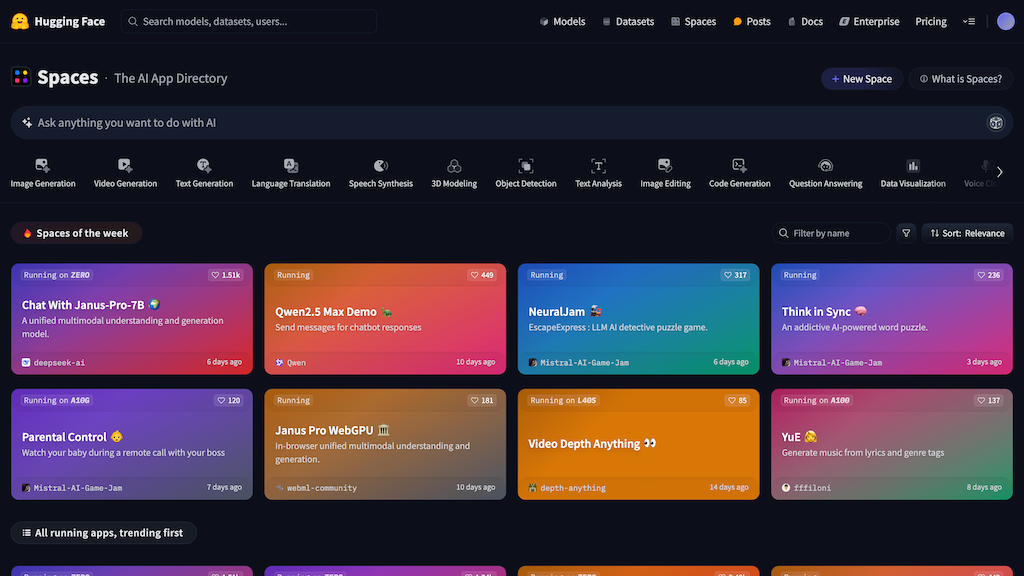Toggle like on Qwen2.5 Max Demo
This screenshot has height=576, width=1024.
click(481, 275)
